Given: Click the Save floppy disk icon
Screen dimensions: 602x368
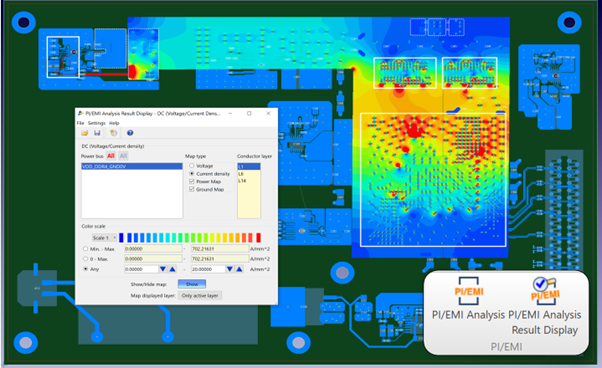Looking at the screenshot, I should point(97,133).
